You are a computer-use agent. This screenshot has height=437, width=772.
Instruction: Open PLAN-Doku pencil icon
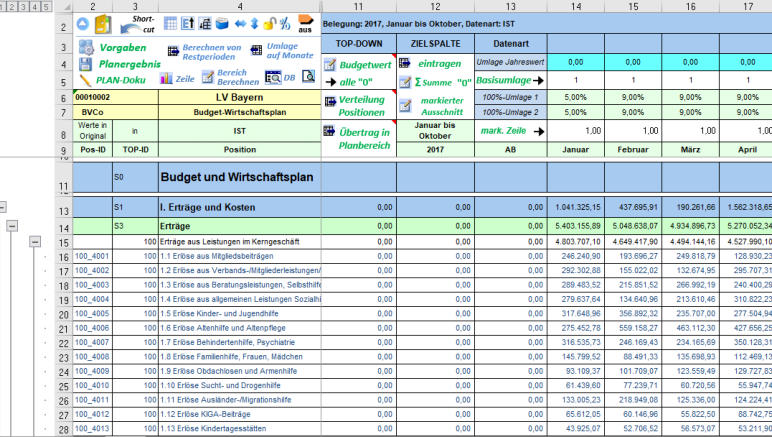pos(83,78)
